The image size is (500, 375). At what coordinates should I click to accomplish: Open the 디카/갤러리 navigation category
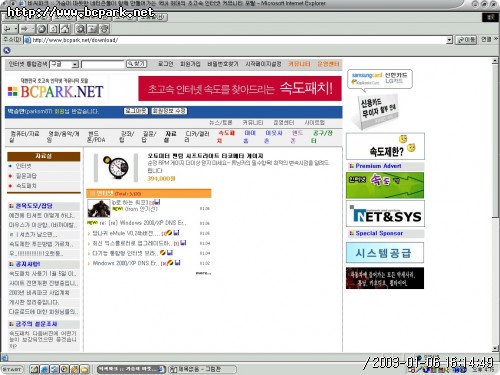pyautogui.click(x=197, y=137)
